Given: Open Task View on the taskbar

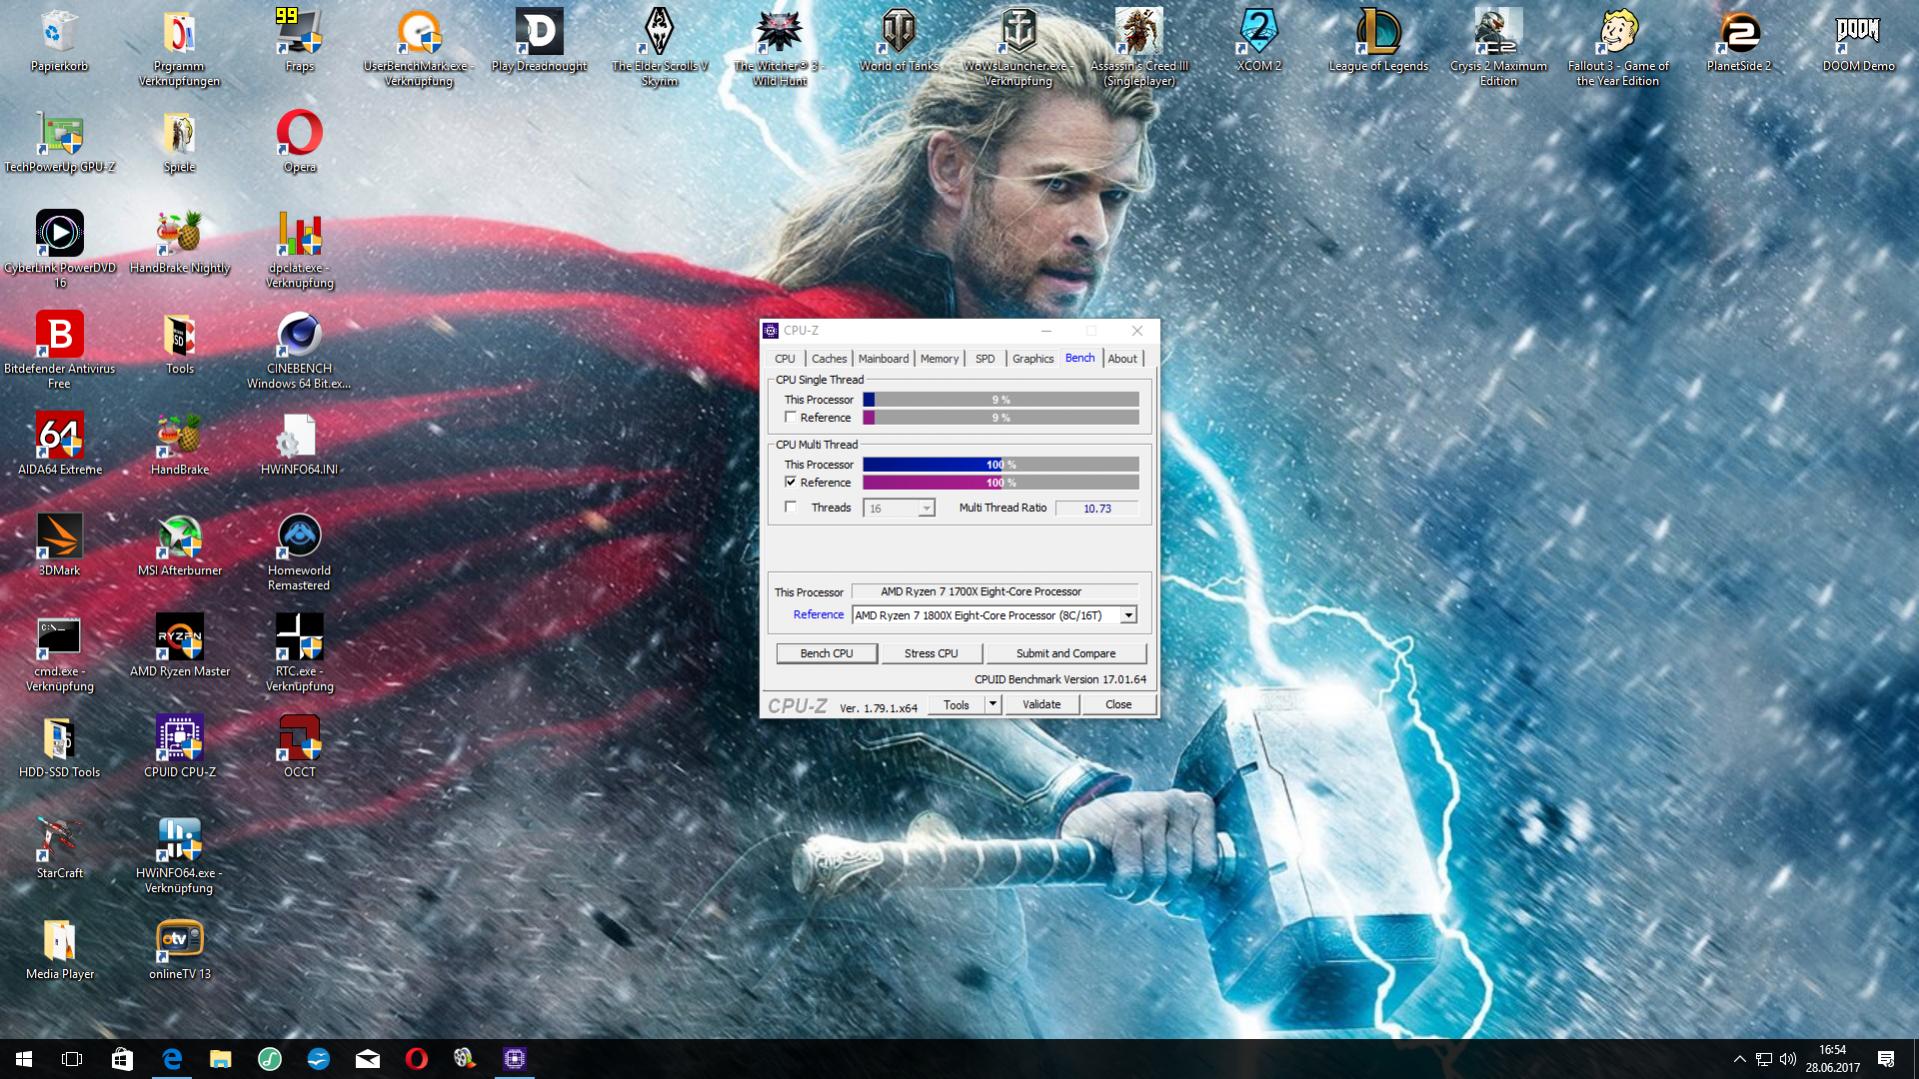Looking at the screenshot, I should [x=72, y=1059].
